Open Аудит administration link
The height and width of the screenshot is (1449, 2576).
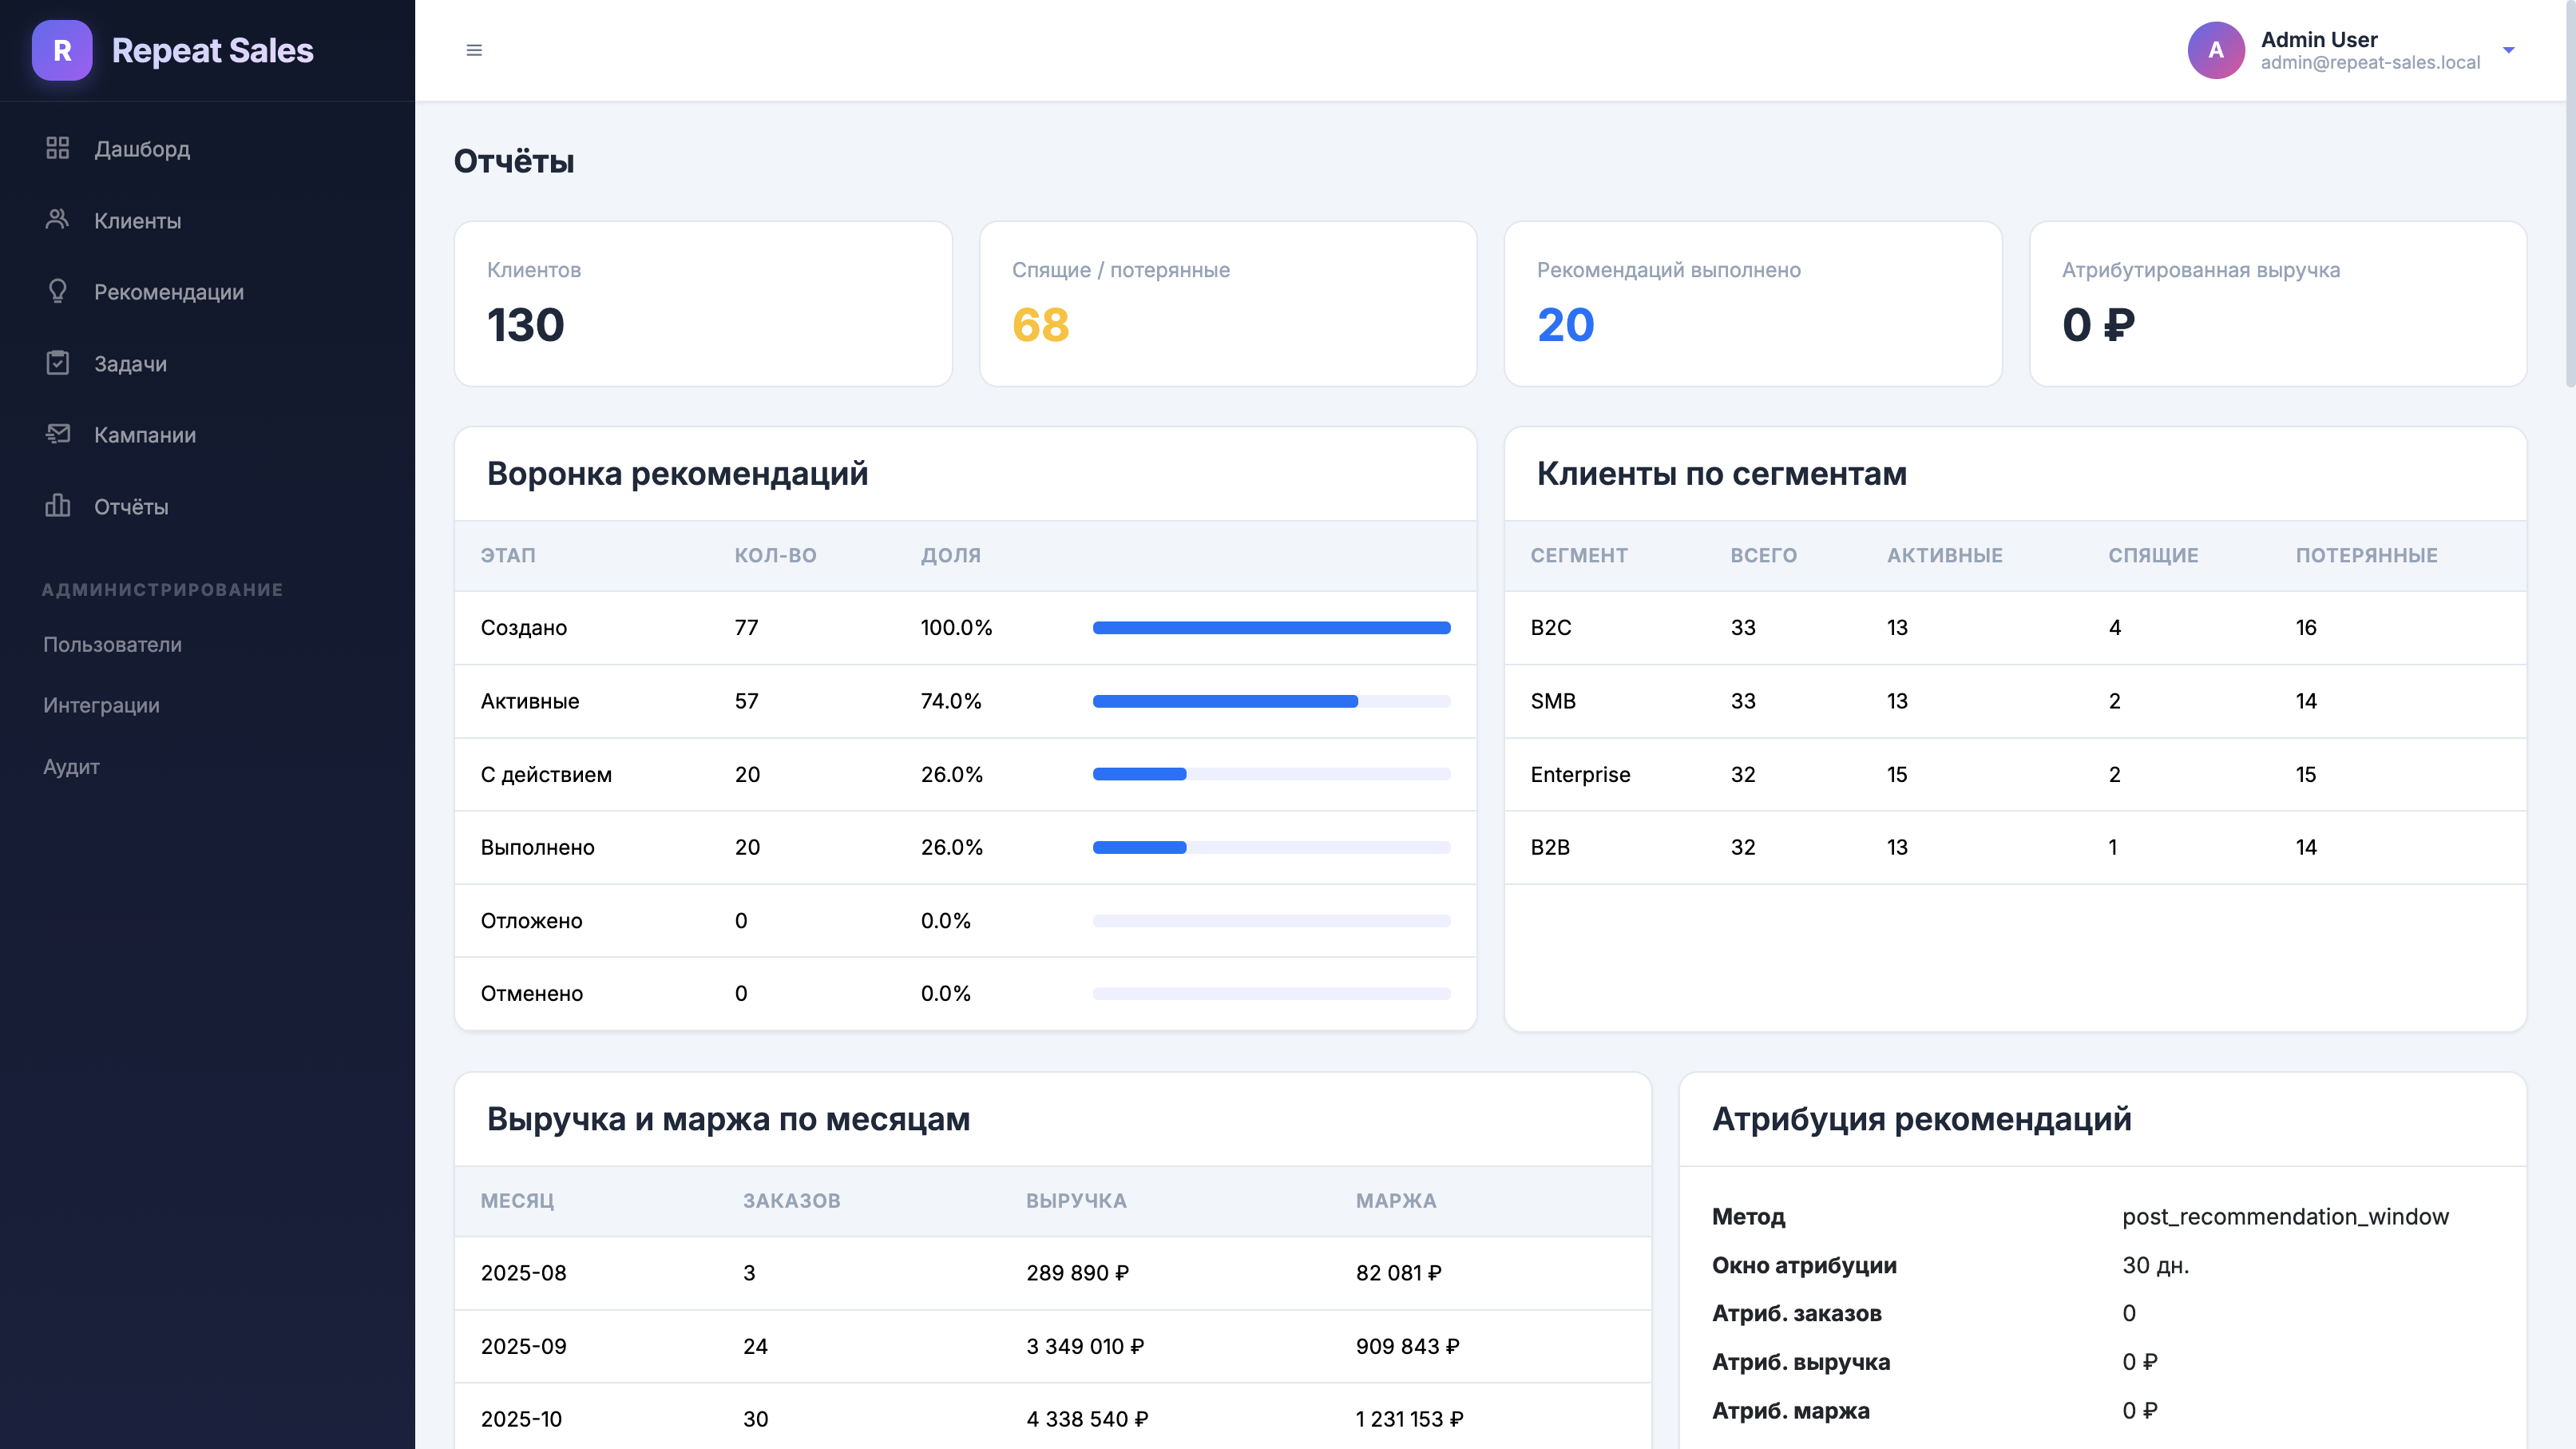[x=71, y=767]
